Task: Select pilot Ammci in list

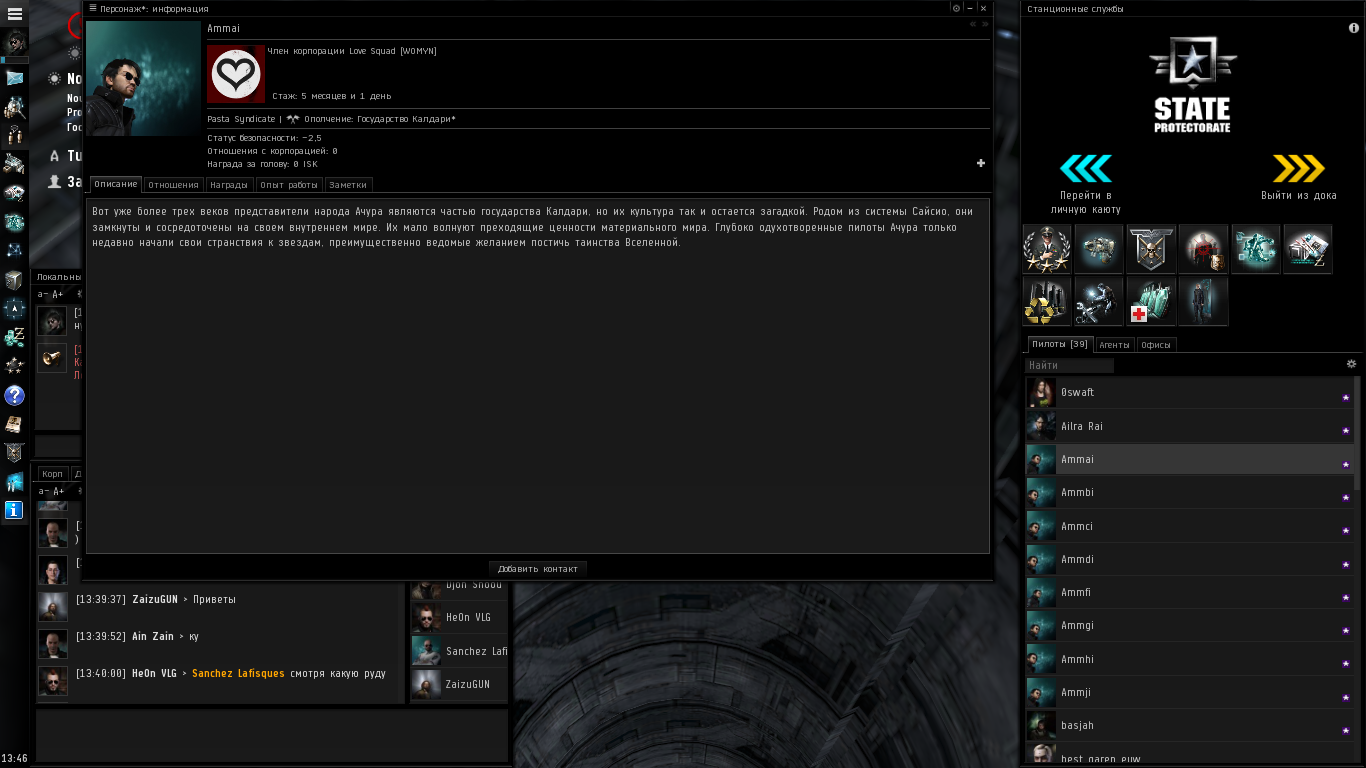Action: [x=1189, y=526]
